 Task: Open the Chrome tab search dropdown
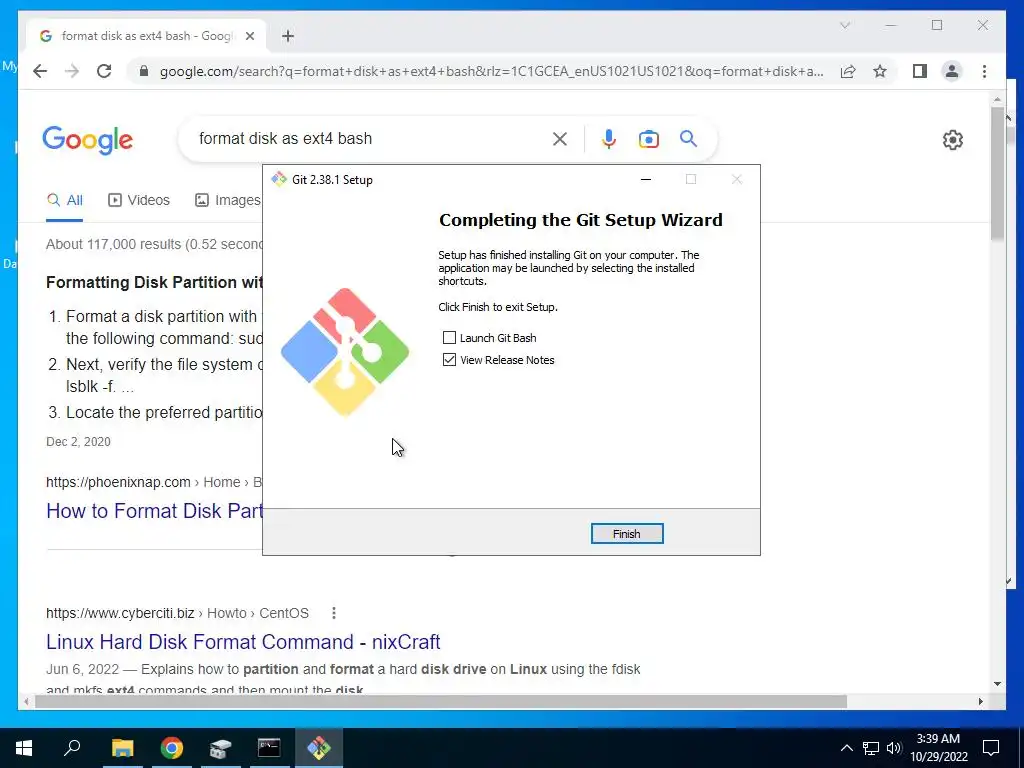tap(844, 25)
